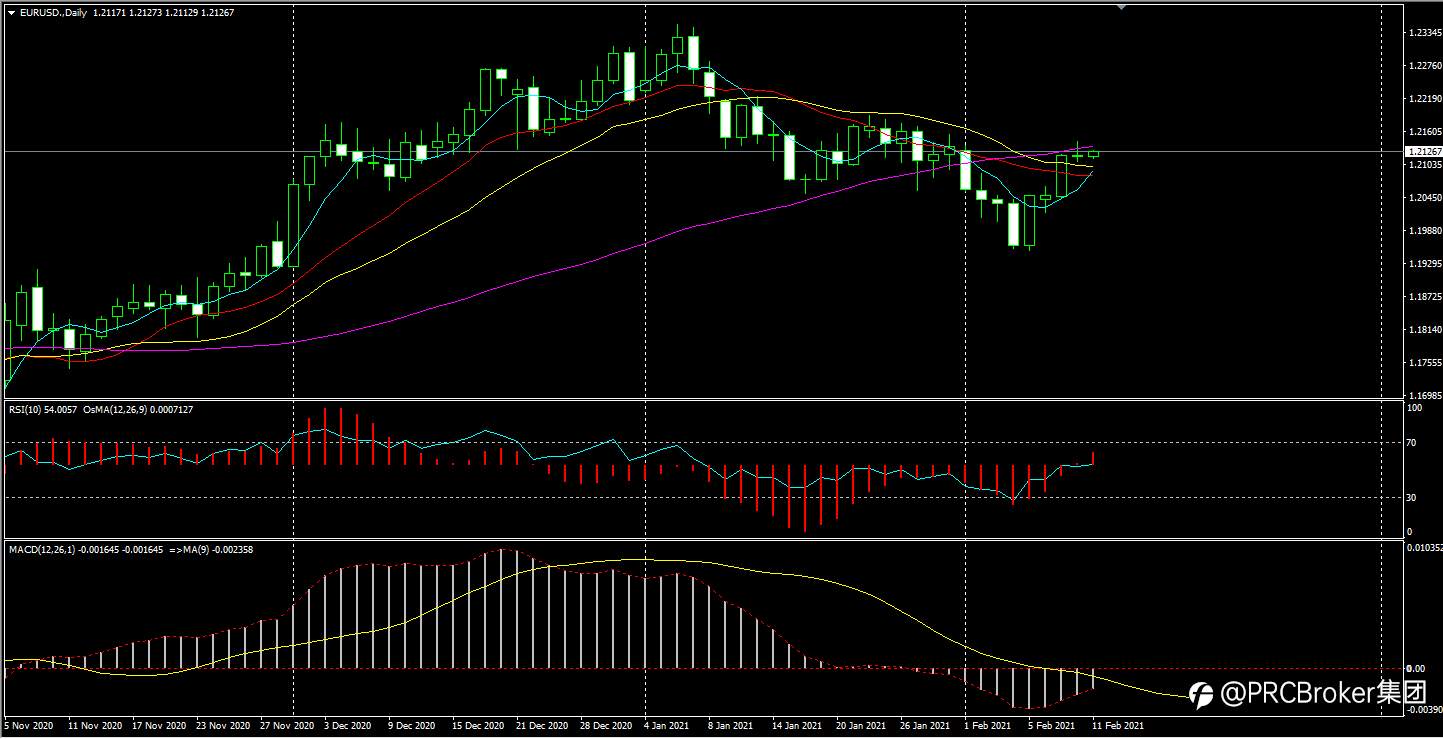This screenshot has width=1443, height=739.
Task: Click the 1.21605 price axis label
Action: [1423, 132]
